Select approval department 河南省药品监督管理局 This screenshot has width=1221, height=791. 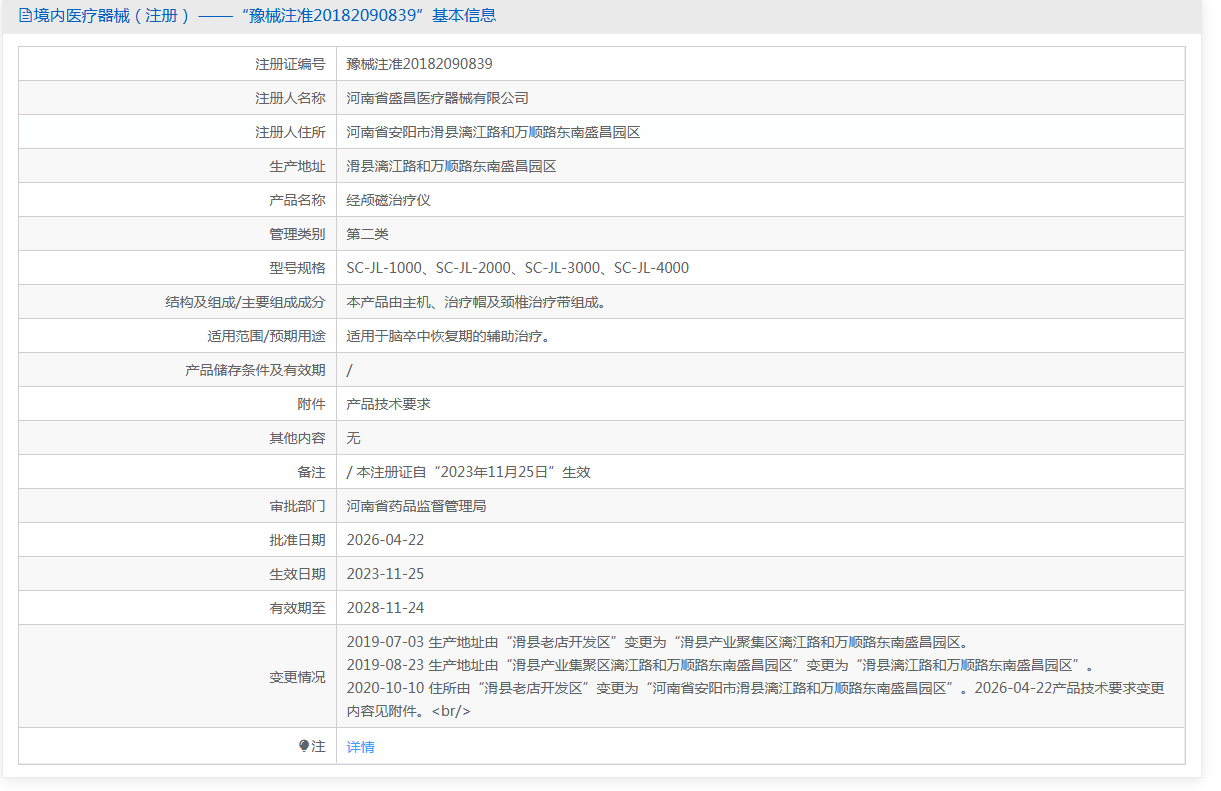click(417, 506)
